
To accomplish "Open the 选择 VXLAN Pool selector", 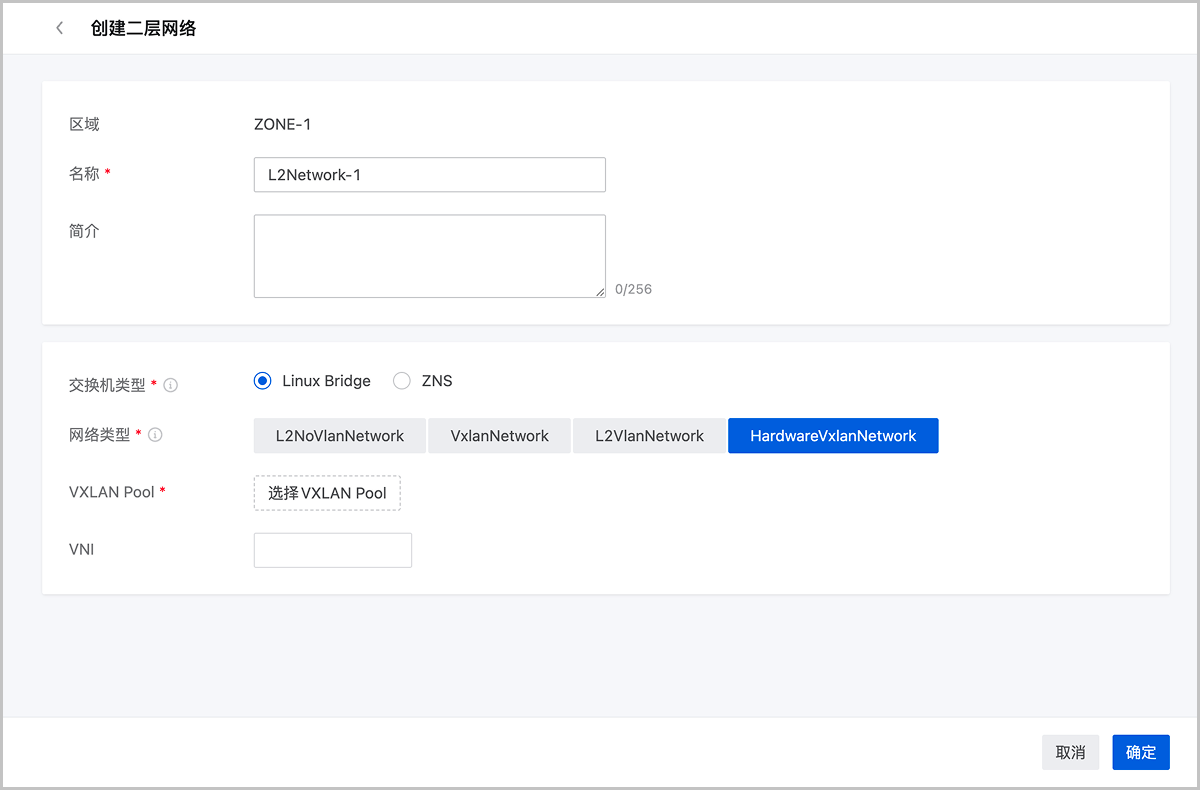I will [x=327, y=493].
